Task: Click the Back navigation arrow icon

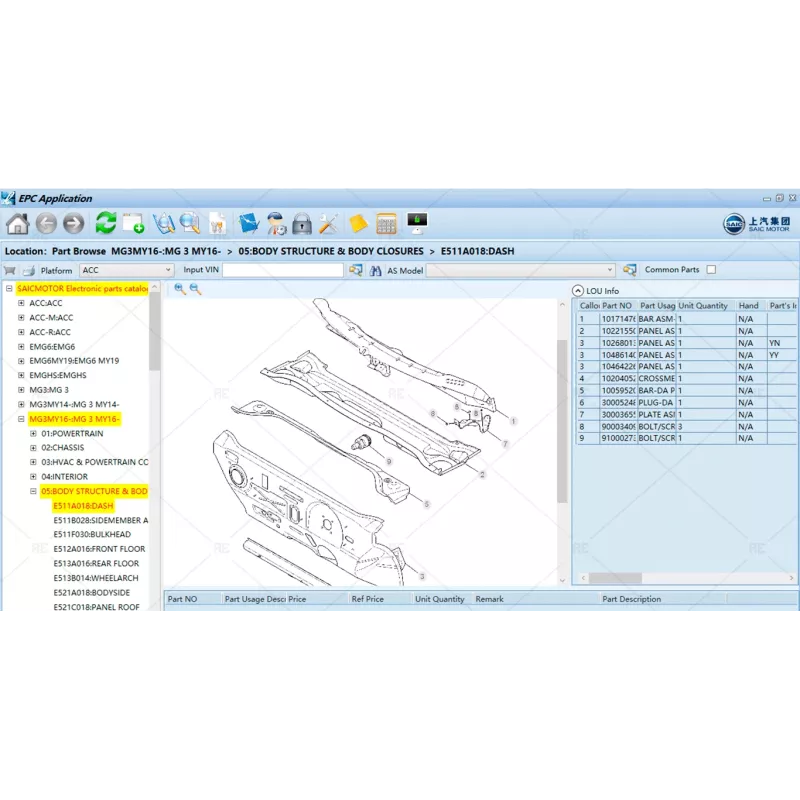Action: coord(48,225)
